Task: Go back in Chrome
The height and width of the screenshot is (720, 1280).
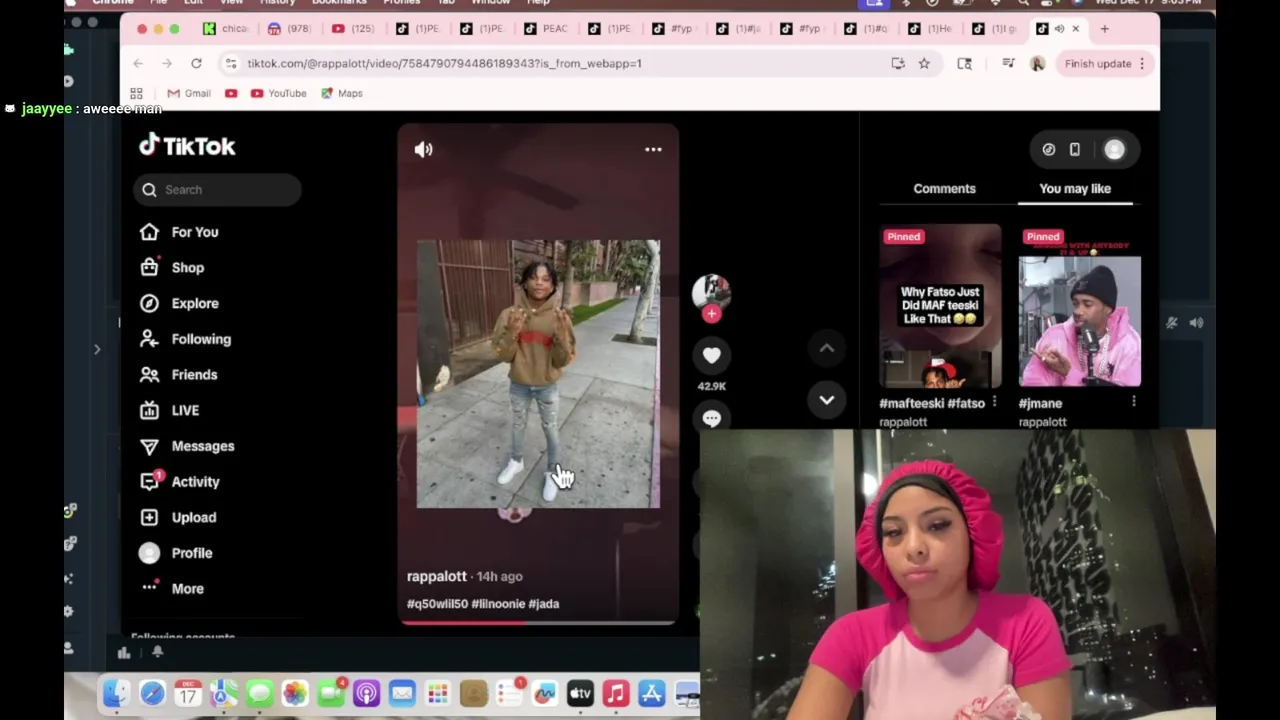Action: click(138, 63)
